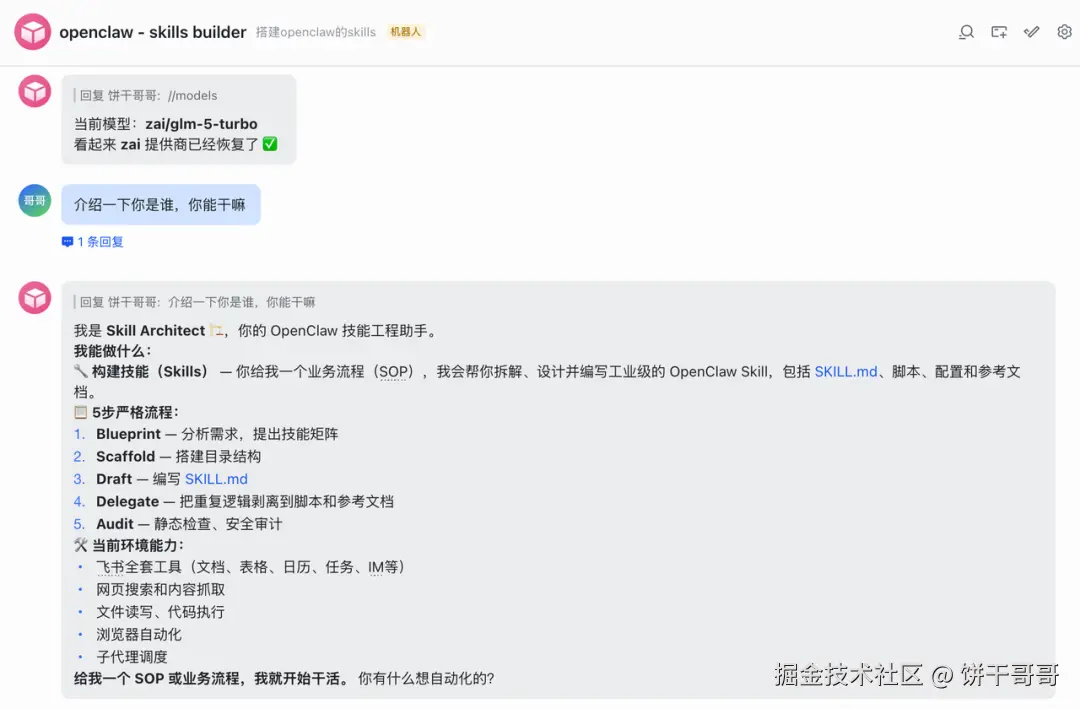
Task: Click list item Scaffold — 搭建目录结构
Action: [178, 456]
